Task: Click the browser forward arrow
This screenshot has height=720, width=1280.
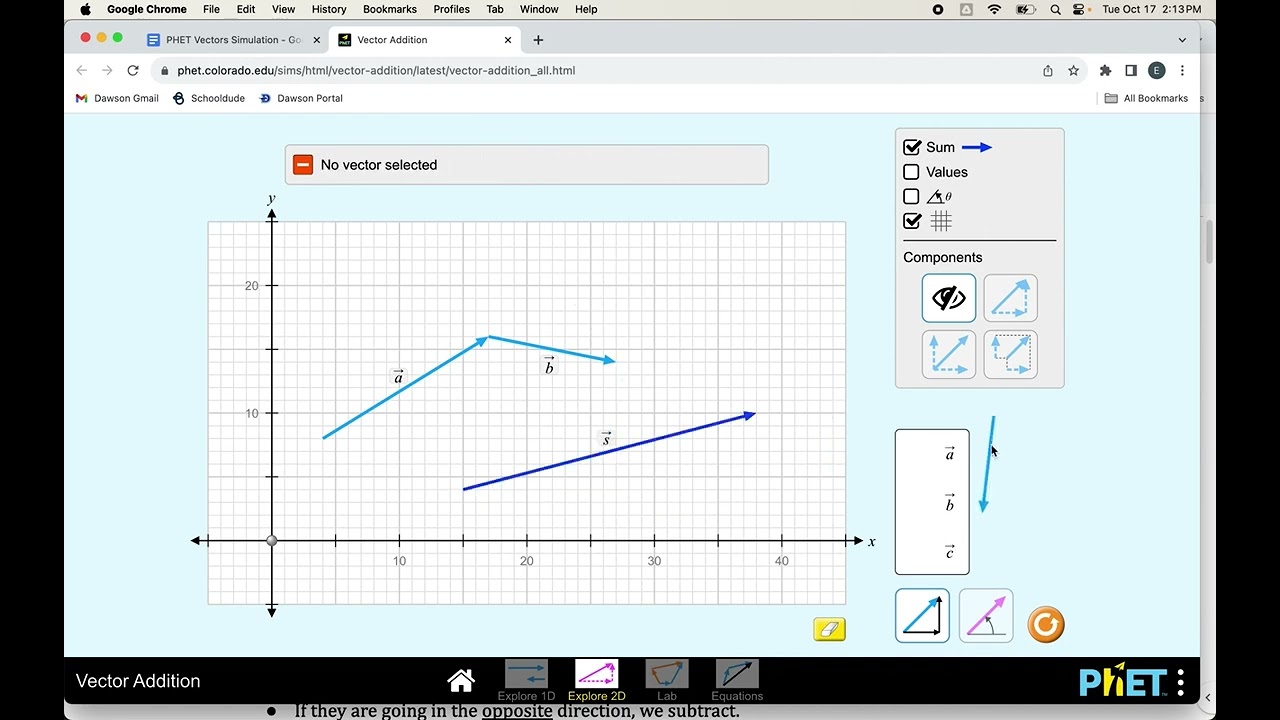Action: (x=107, y=71)
